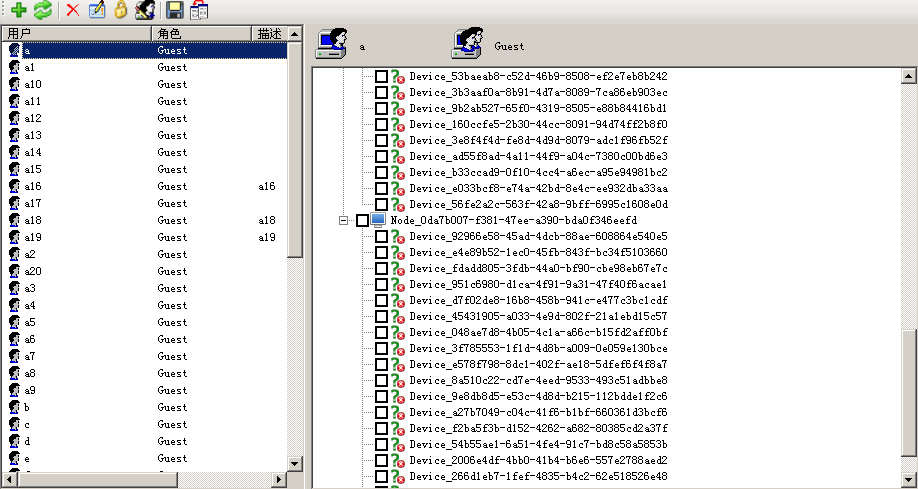
Task: Open the edit user pencil icon
Action: coord(97,11)
